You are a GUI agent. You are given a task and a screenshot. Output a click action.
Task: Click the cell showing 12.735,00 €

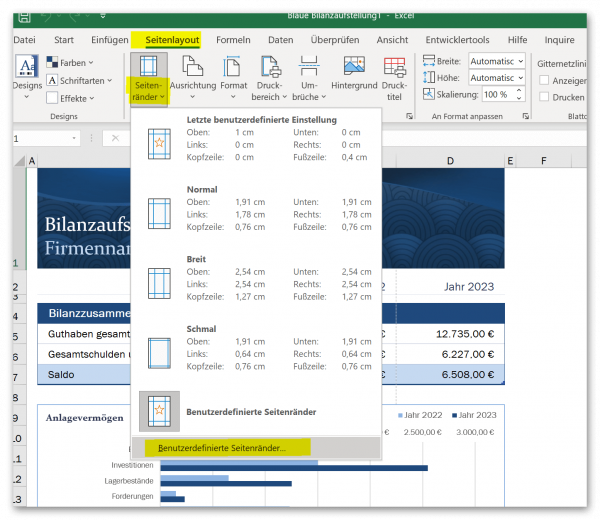click(451, 334)
